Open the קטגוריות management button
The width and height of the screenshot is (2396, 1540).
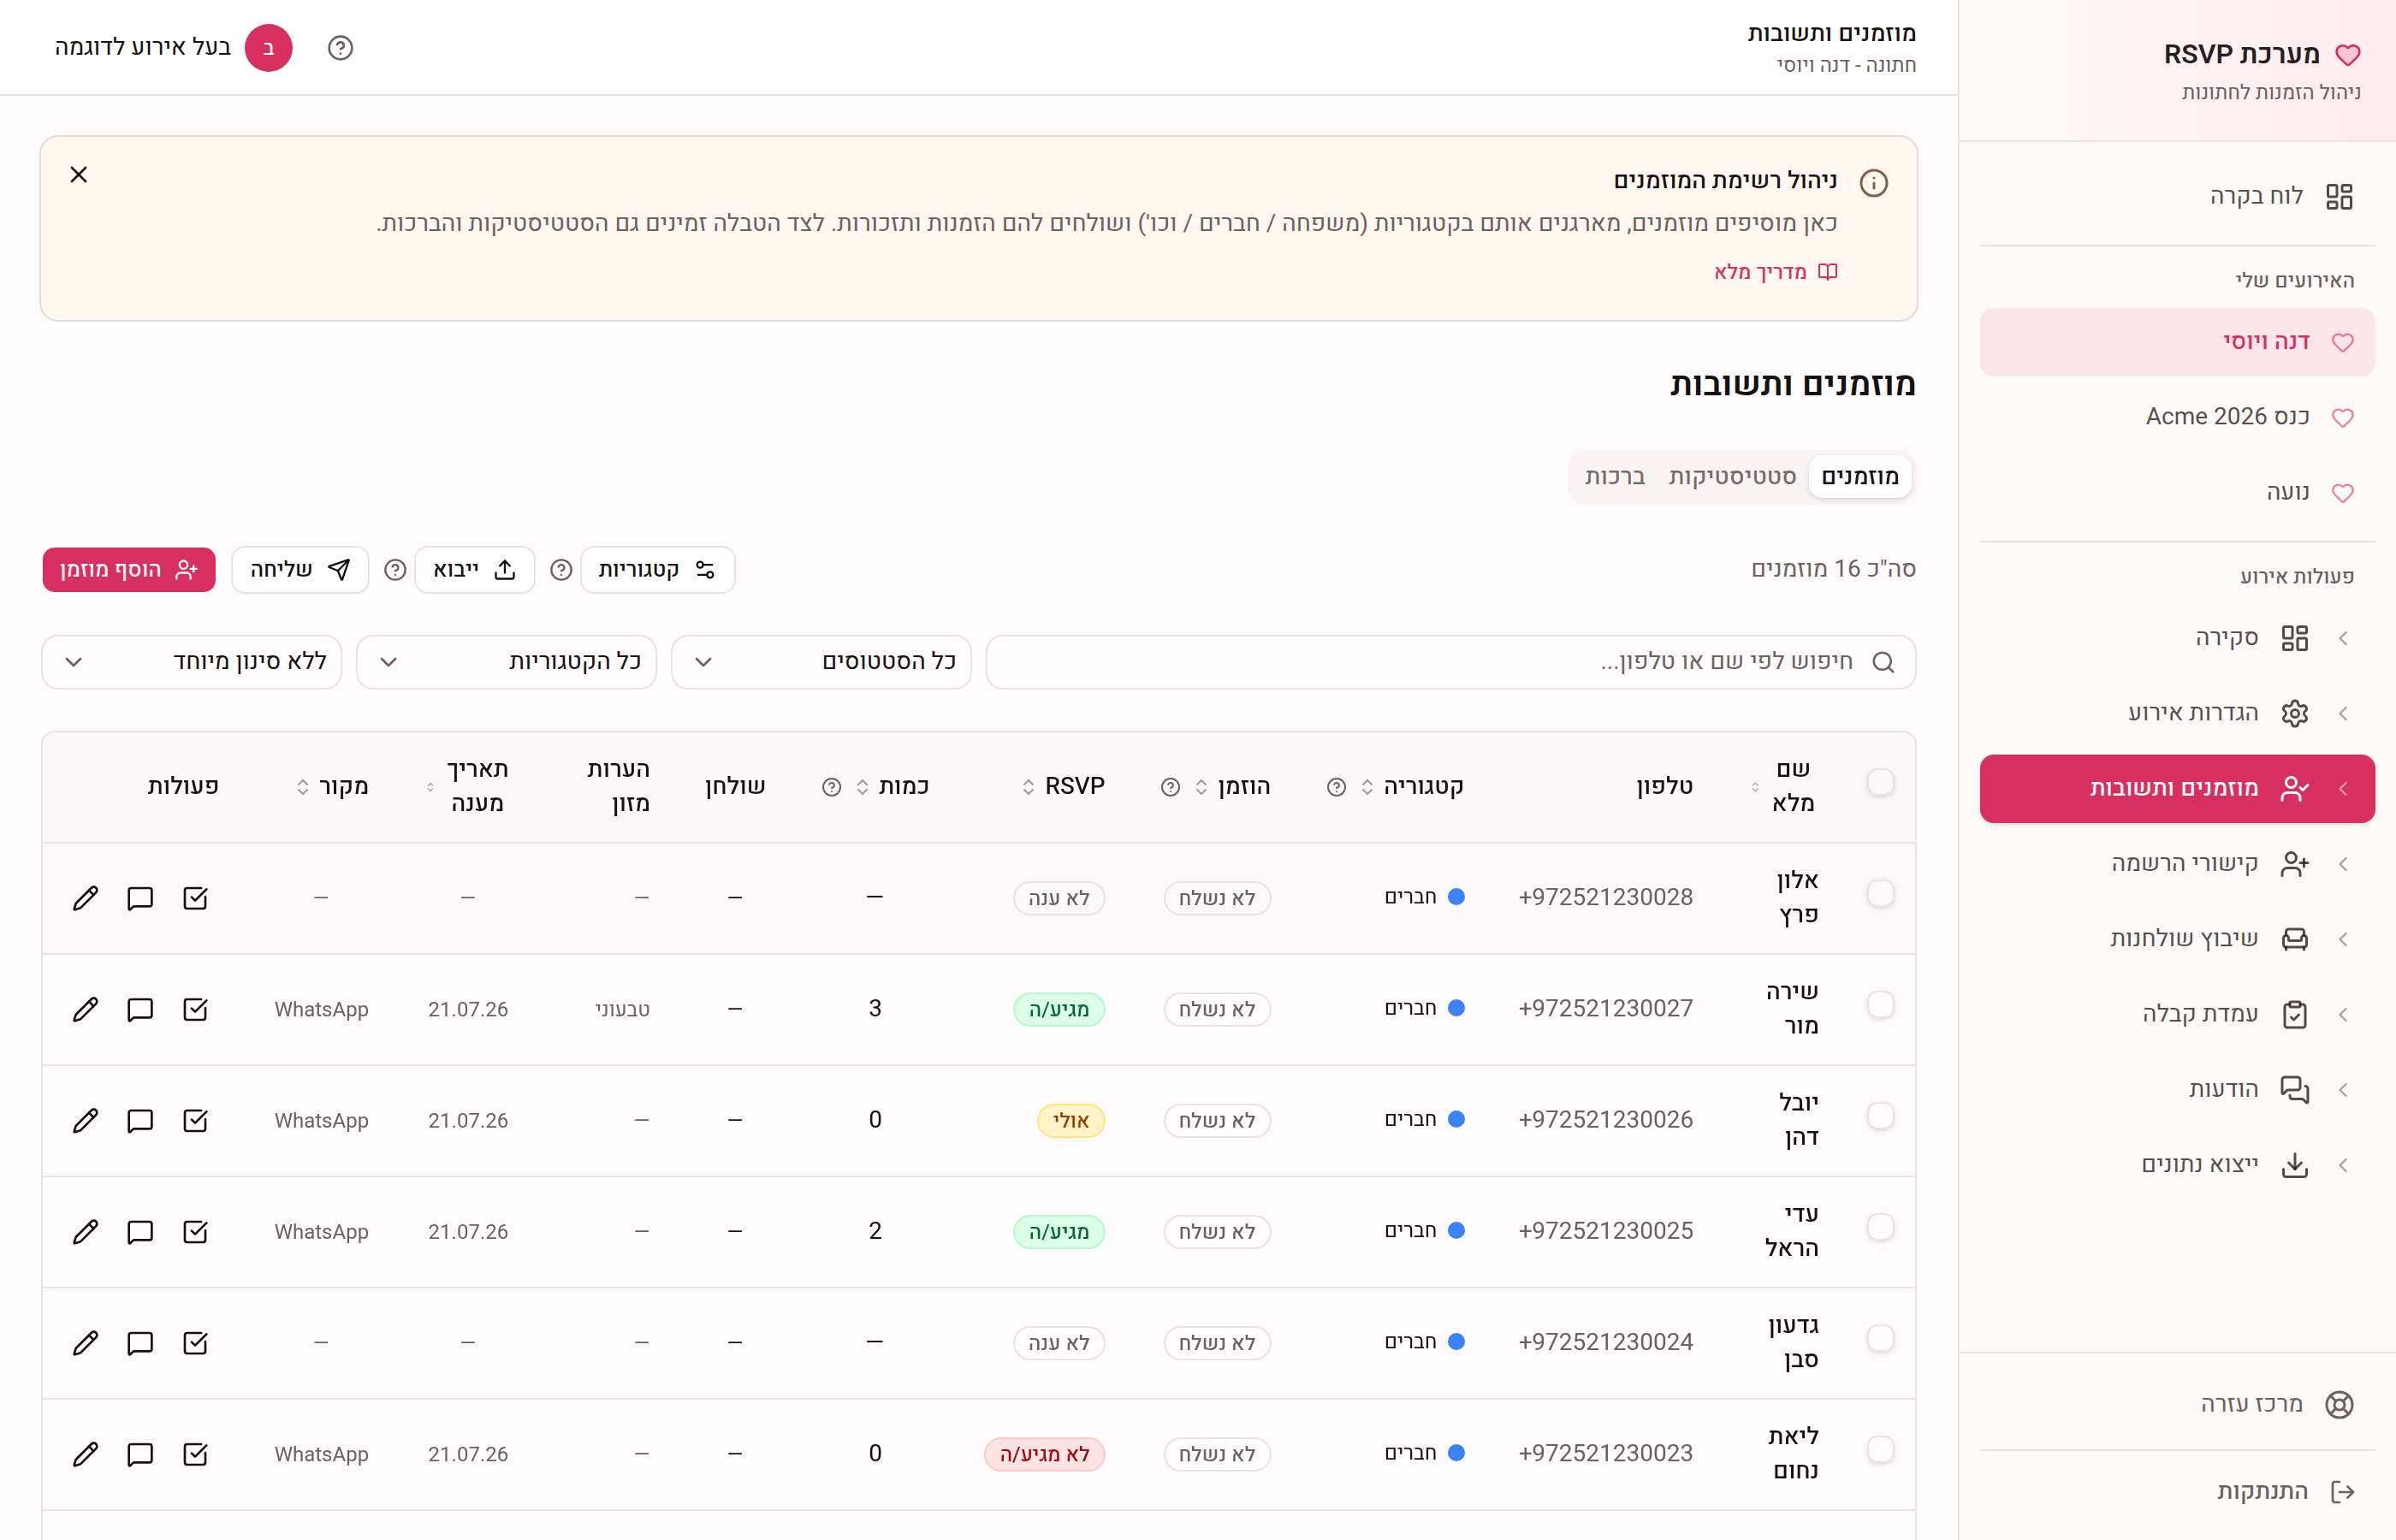tap(658, 570)
